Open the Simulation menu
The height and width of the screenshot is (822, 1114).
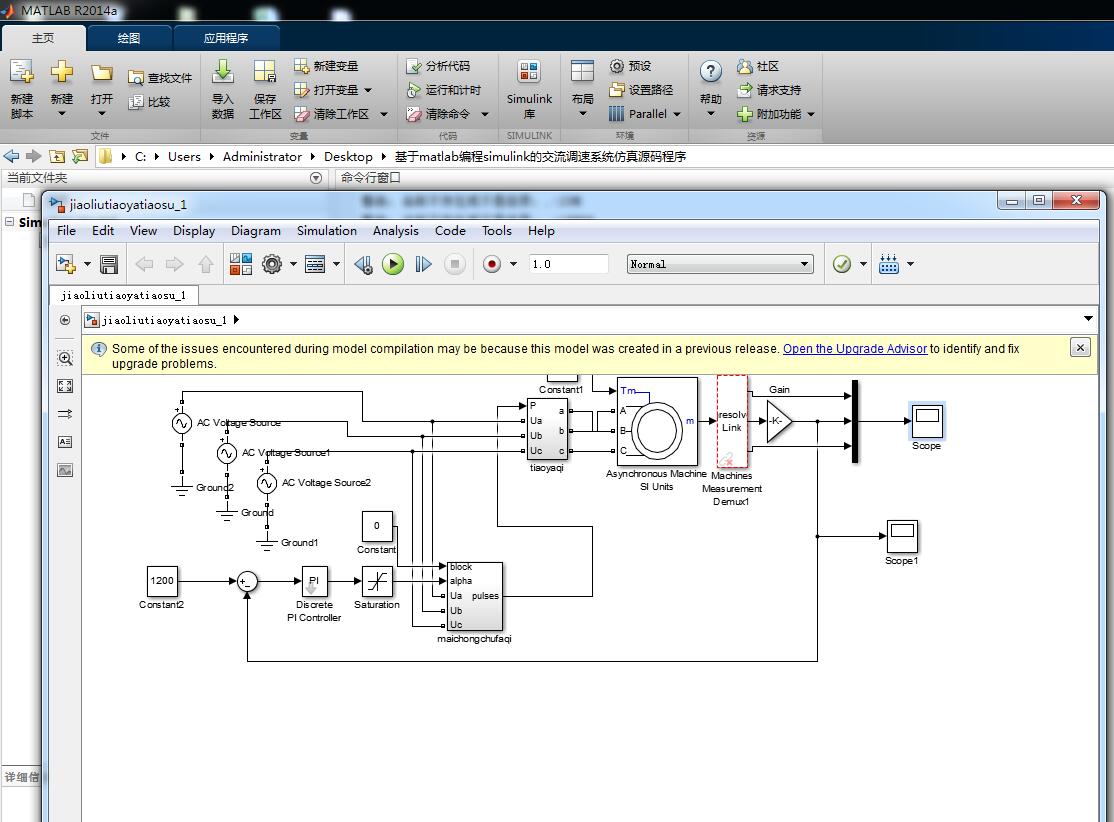point(327,231)
